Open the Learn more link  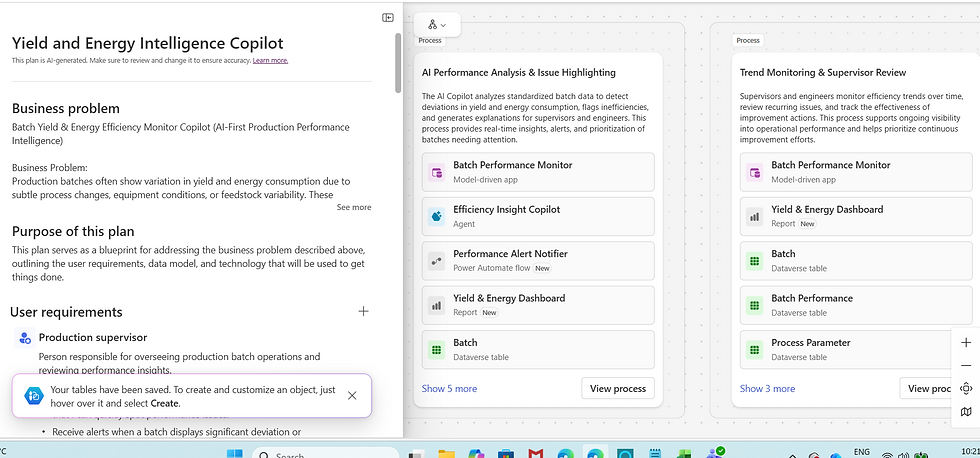coord(270,60)
